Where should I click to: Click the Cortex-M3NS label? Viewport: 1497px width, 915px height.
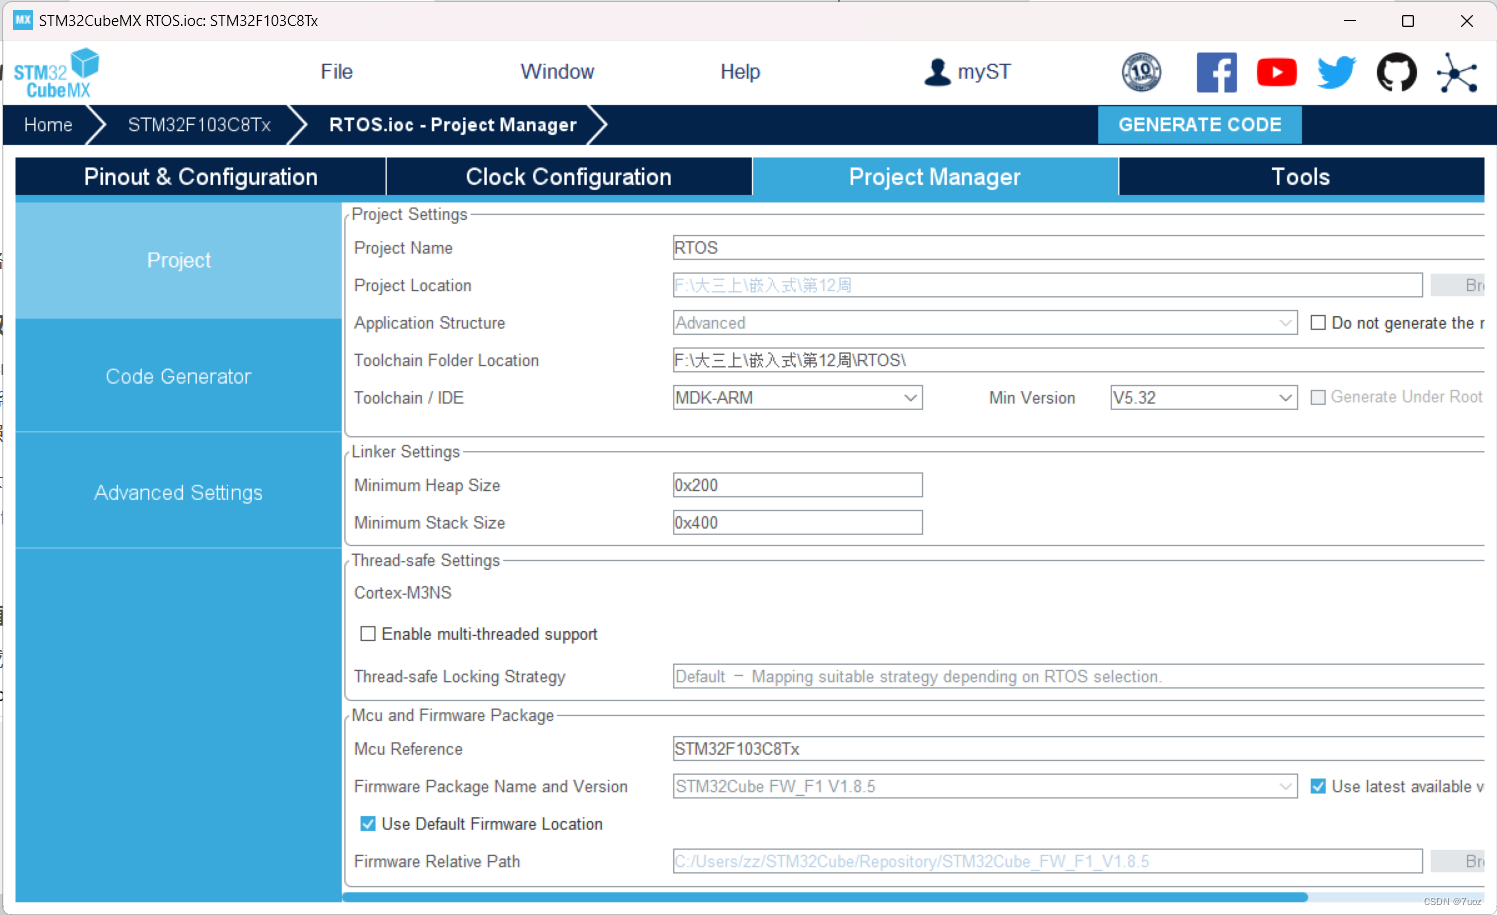point(403,593)
